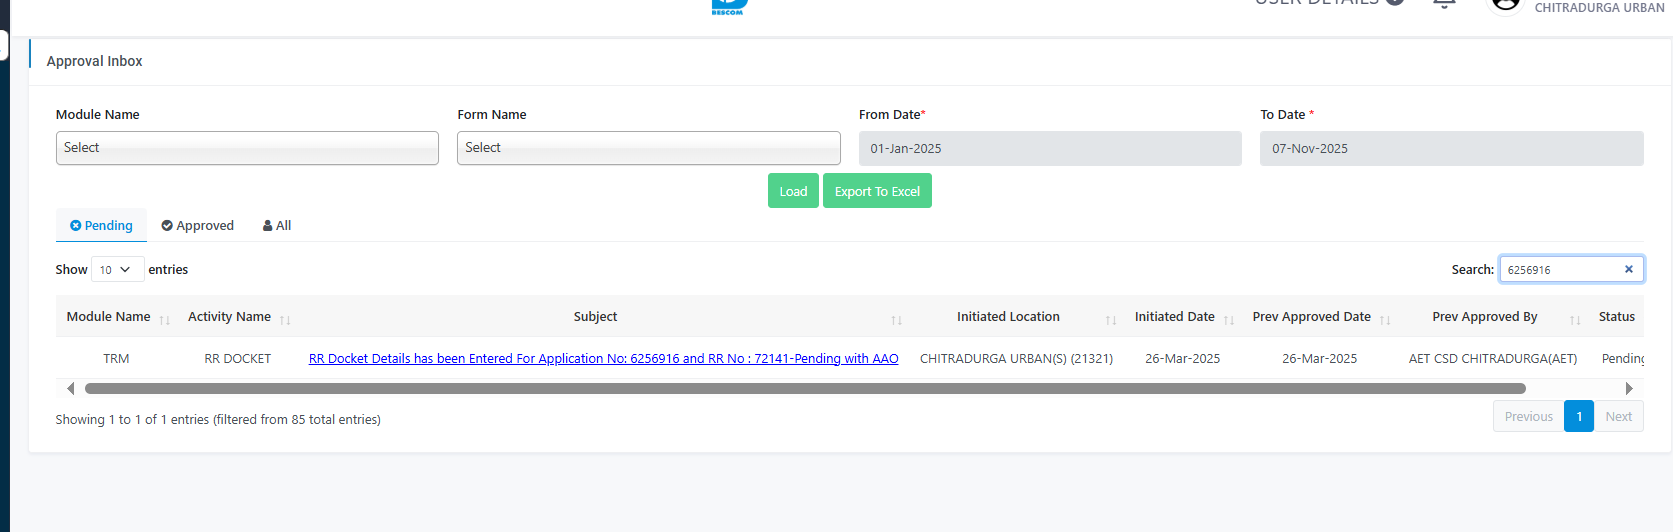Open the RR Docket Details application link

603,358
